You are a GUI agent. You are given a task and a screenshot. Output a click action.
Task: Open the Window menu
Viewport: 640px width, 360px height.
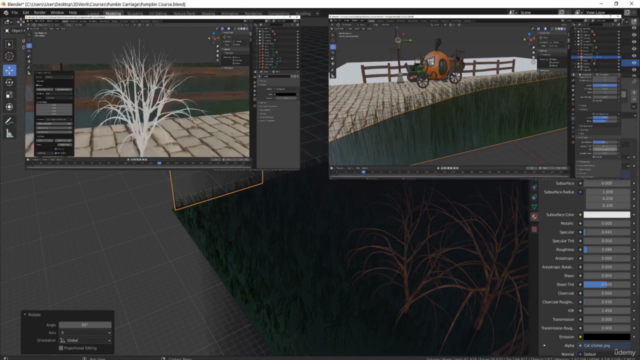(x=57, y=13)
